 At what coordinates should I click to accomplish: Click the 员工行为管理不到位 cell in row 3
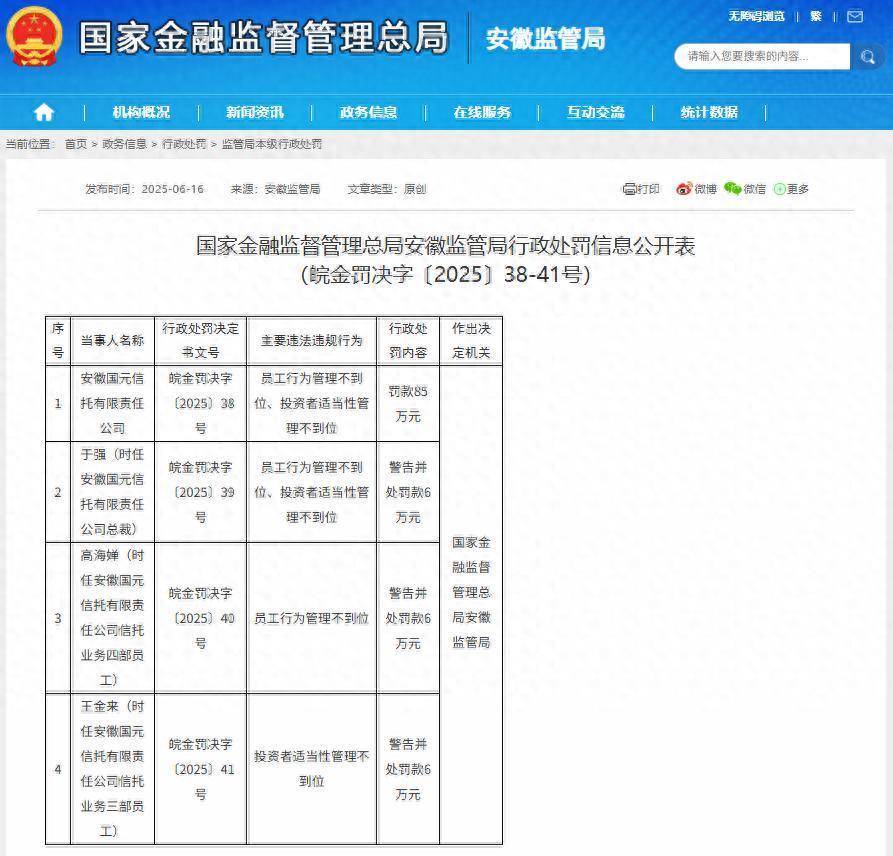pyautogui.click(x=312, y=618)
